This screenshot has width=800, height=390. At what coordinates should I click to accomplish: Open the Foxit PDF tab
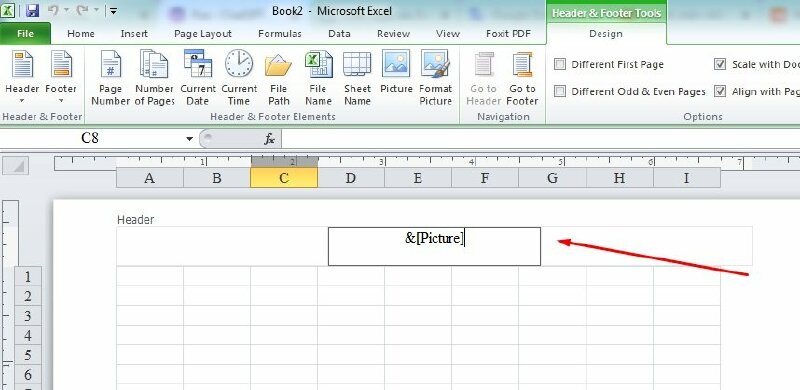[x=508, y=34]
